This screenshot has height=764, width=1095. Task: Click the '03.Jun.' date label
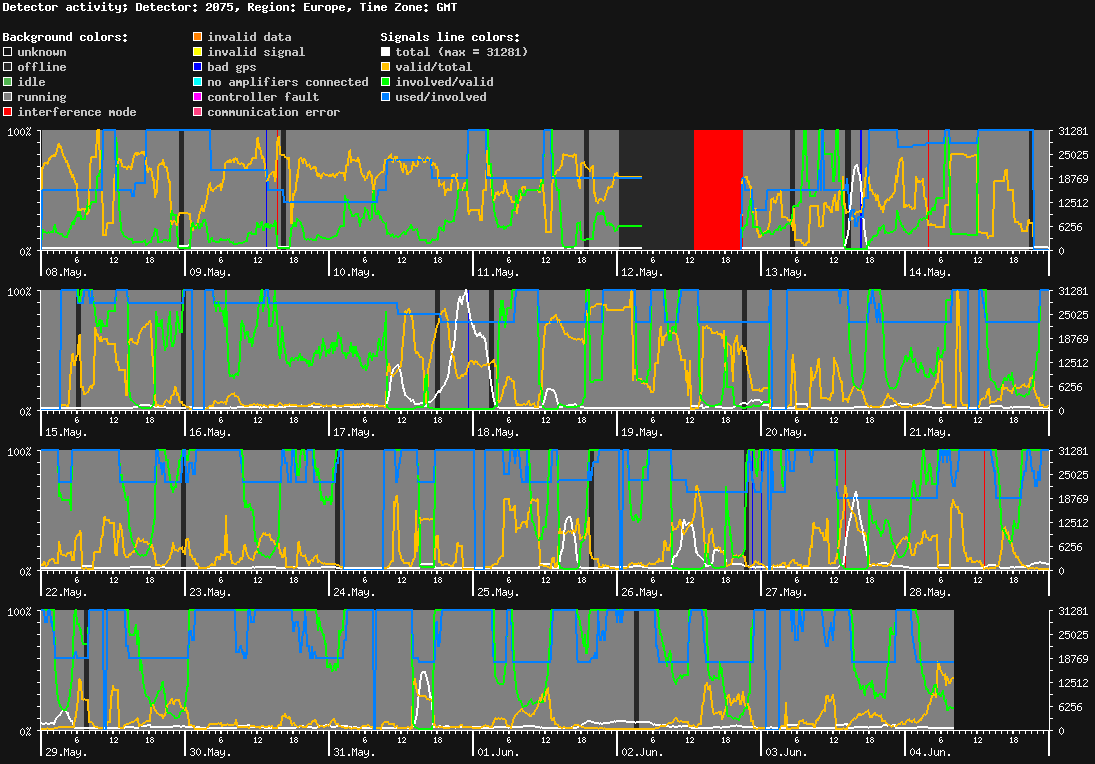pyautogui.click(x=786, y=752)
